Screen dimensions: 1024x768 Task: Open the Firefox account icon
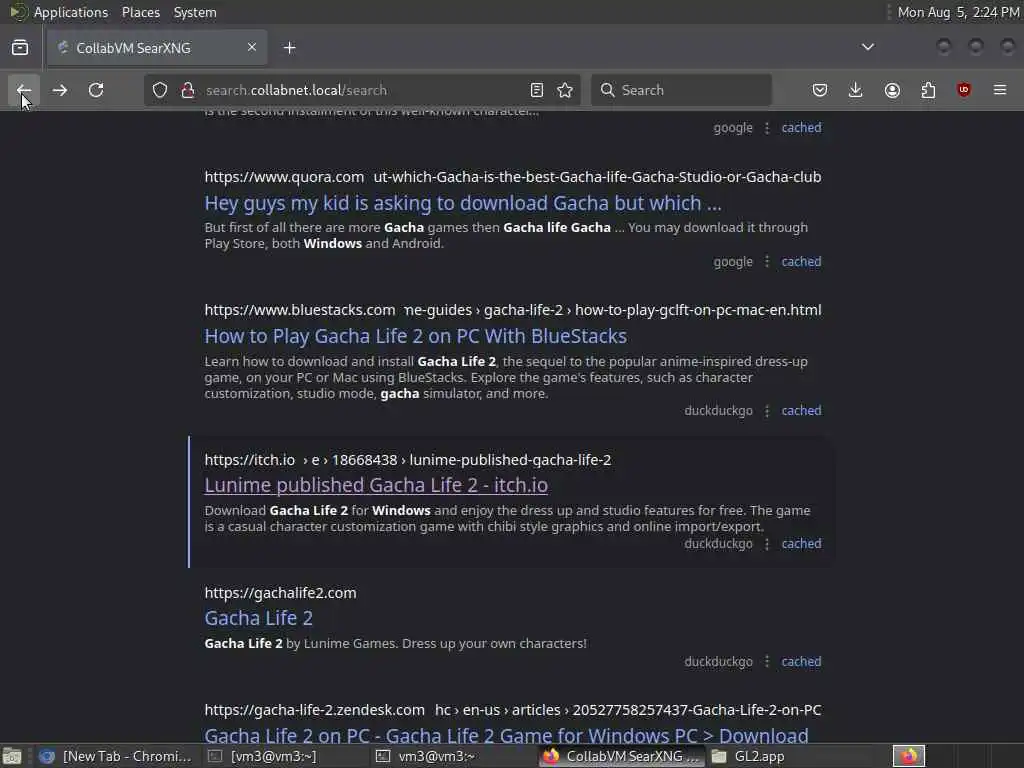point(892,90)
